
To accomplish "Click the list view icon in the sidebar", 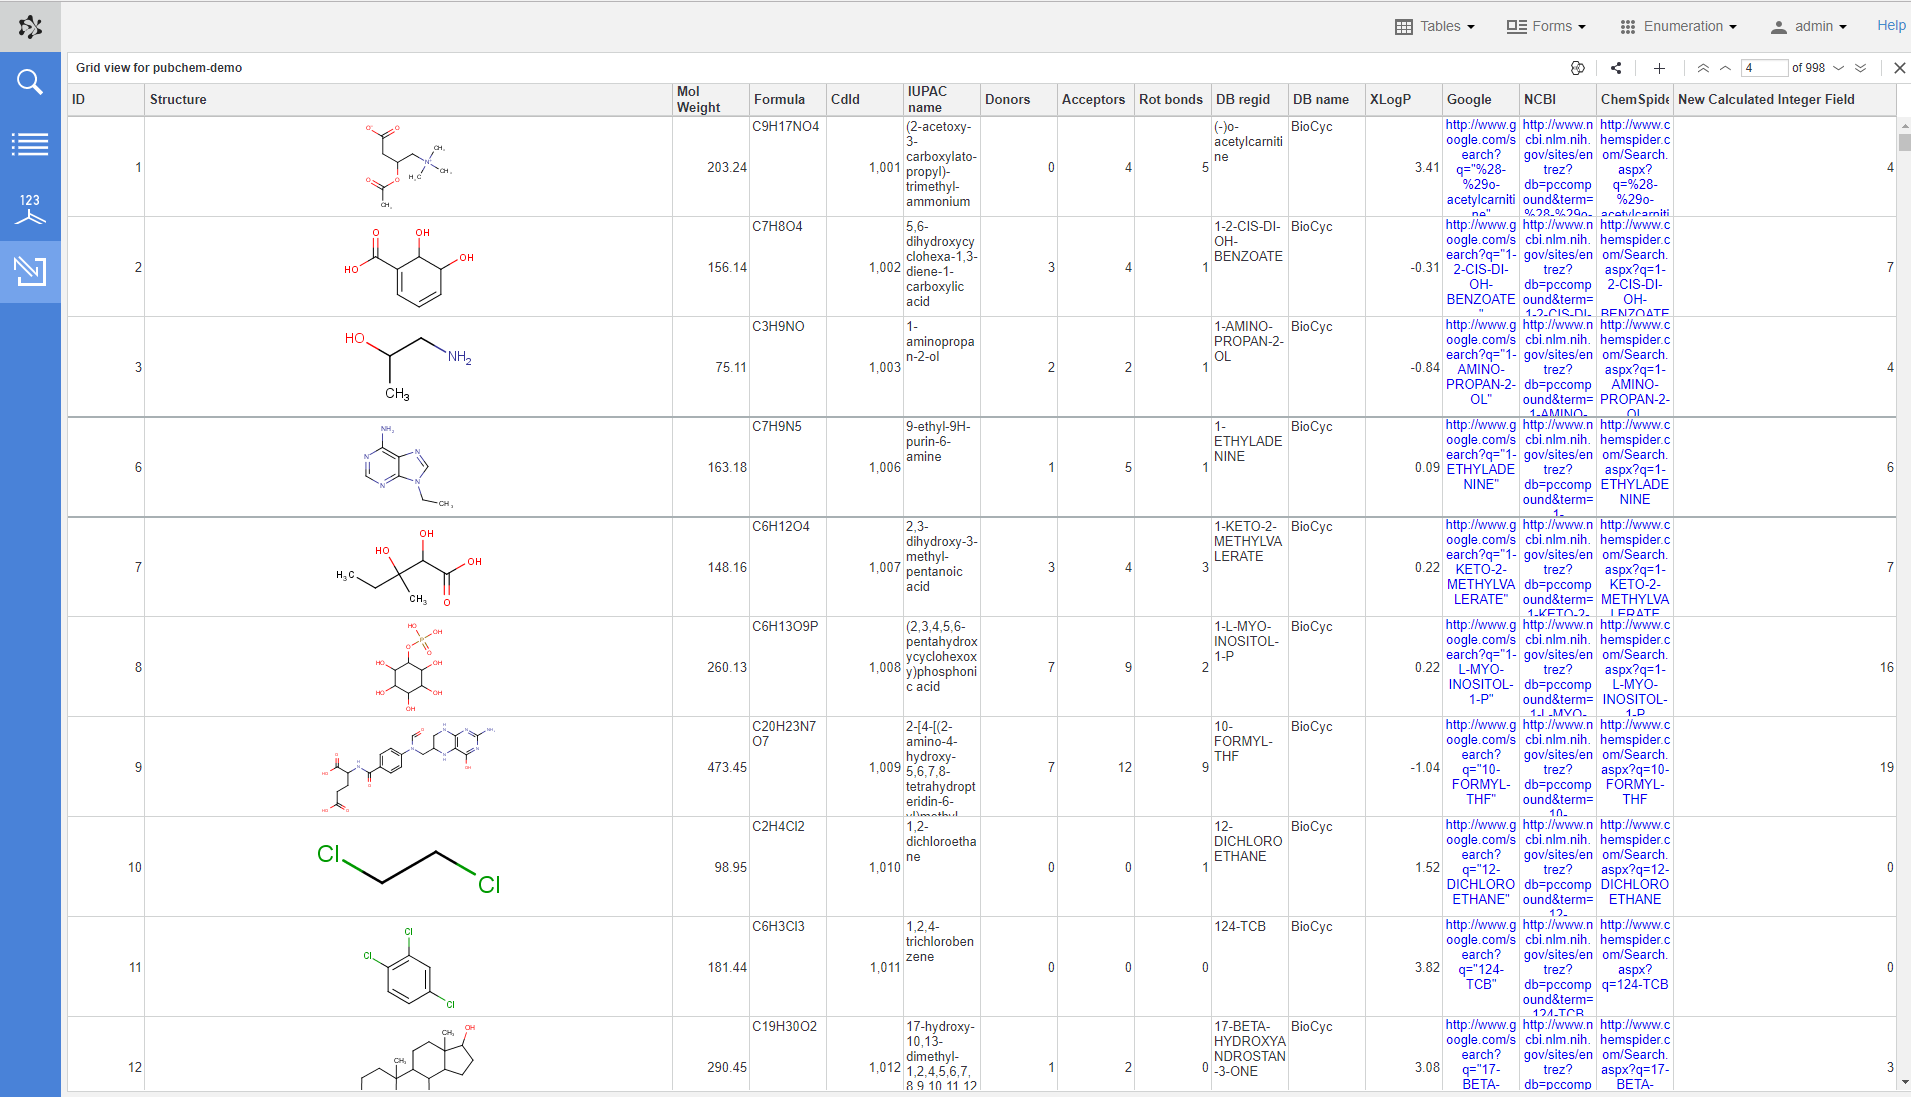I will [x=30, y=145].
